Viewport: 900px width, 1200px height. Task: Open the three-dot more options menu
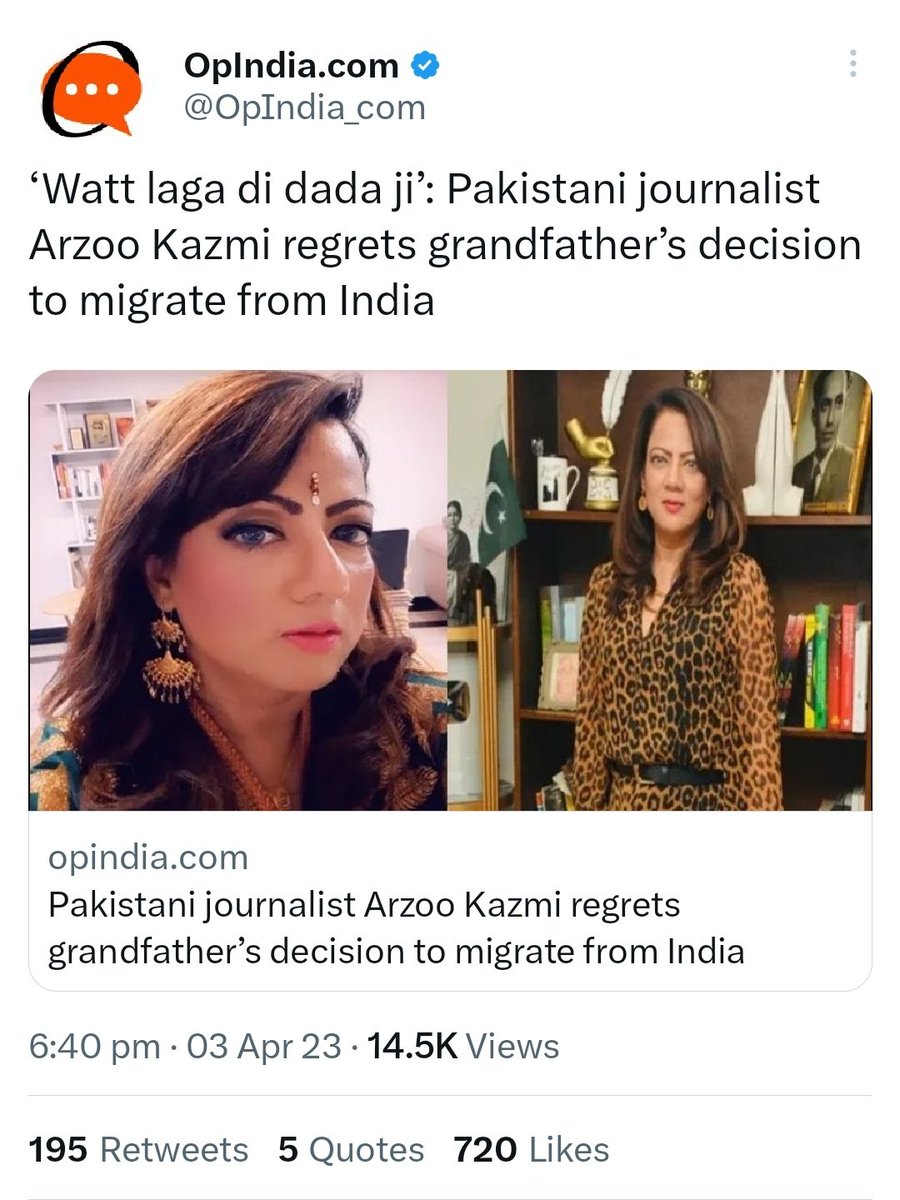point(850,67)
